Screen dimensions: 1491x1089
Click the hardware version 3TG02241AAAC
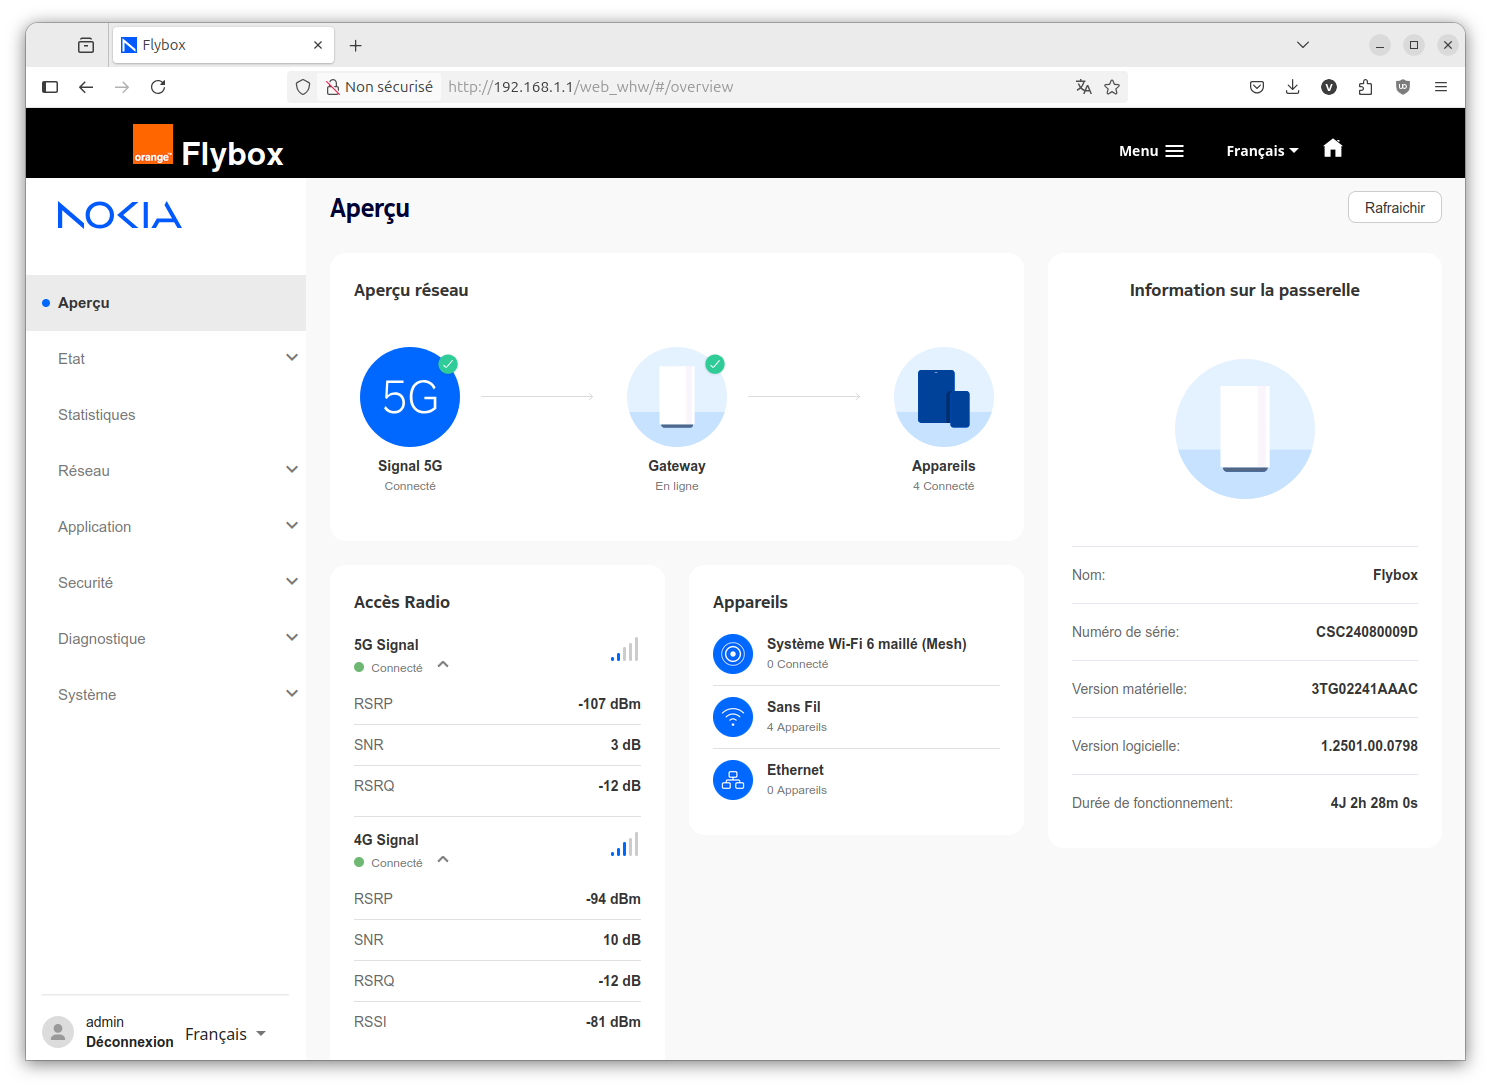(1364, 689)
